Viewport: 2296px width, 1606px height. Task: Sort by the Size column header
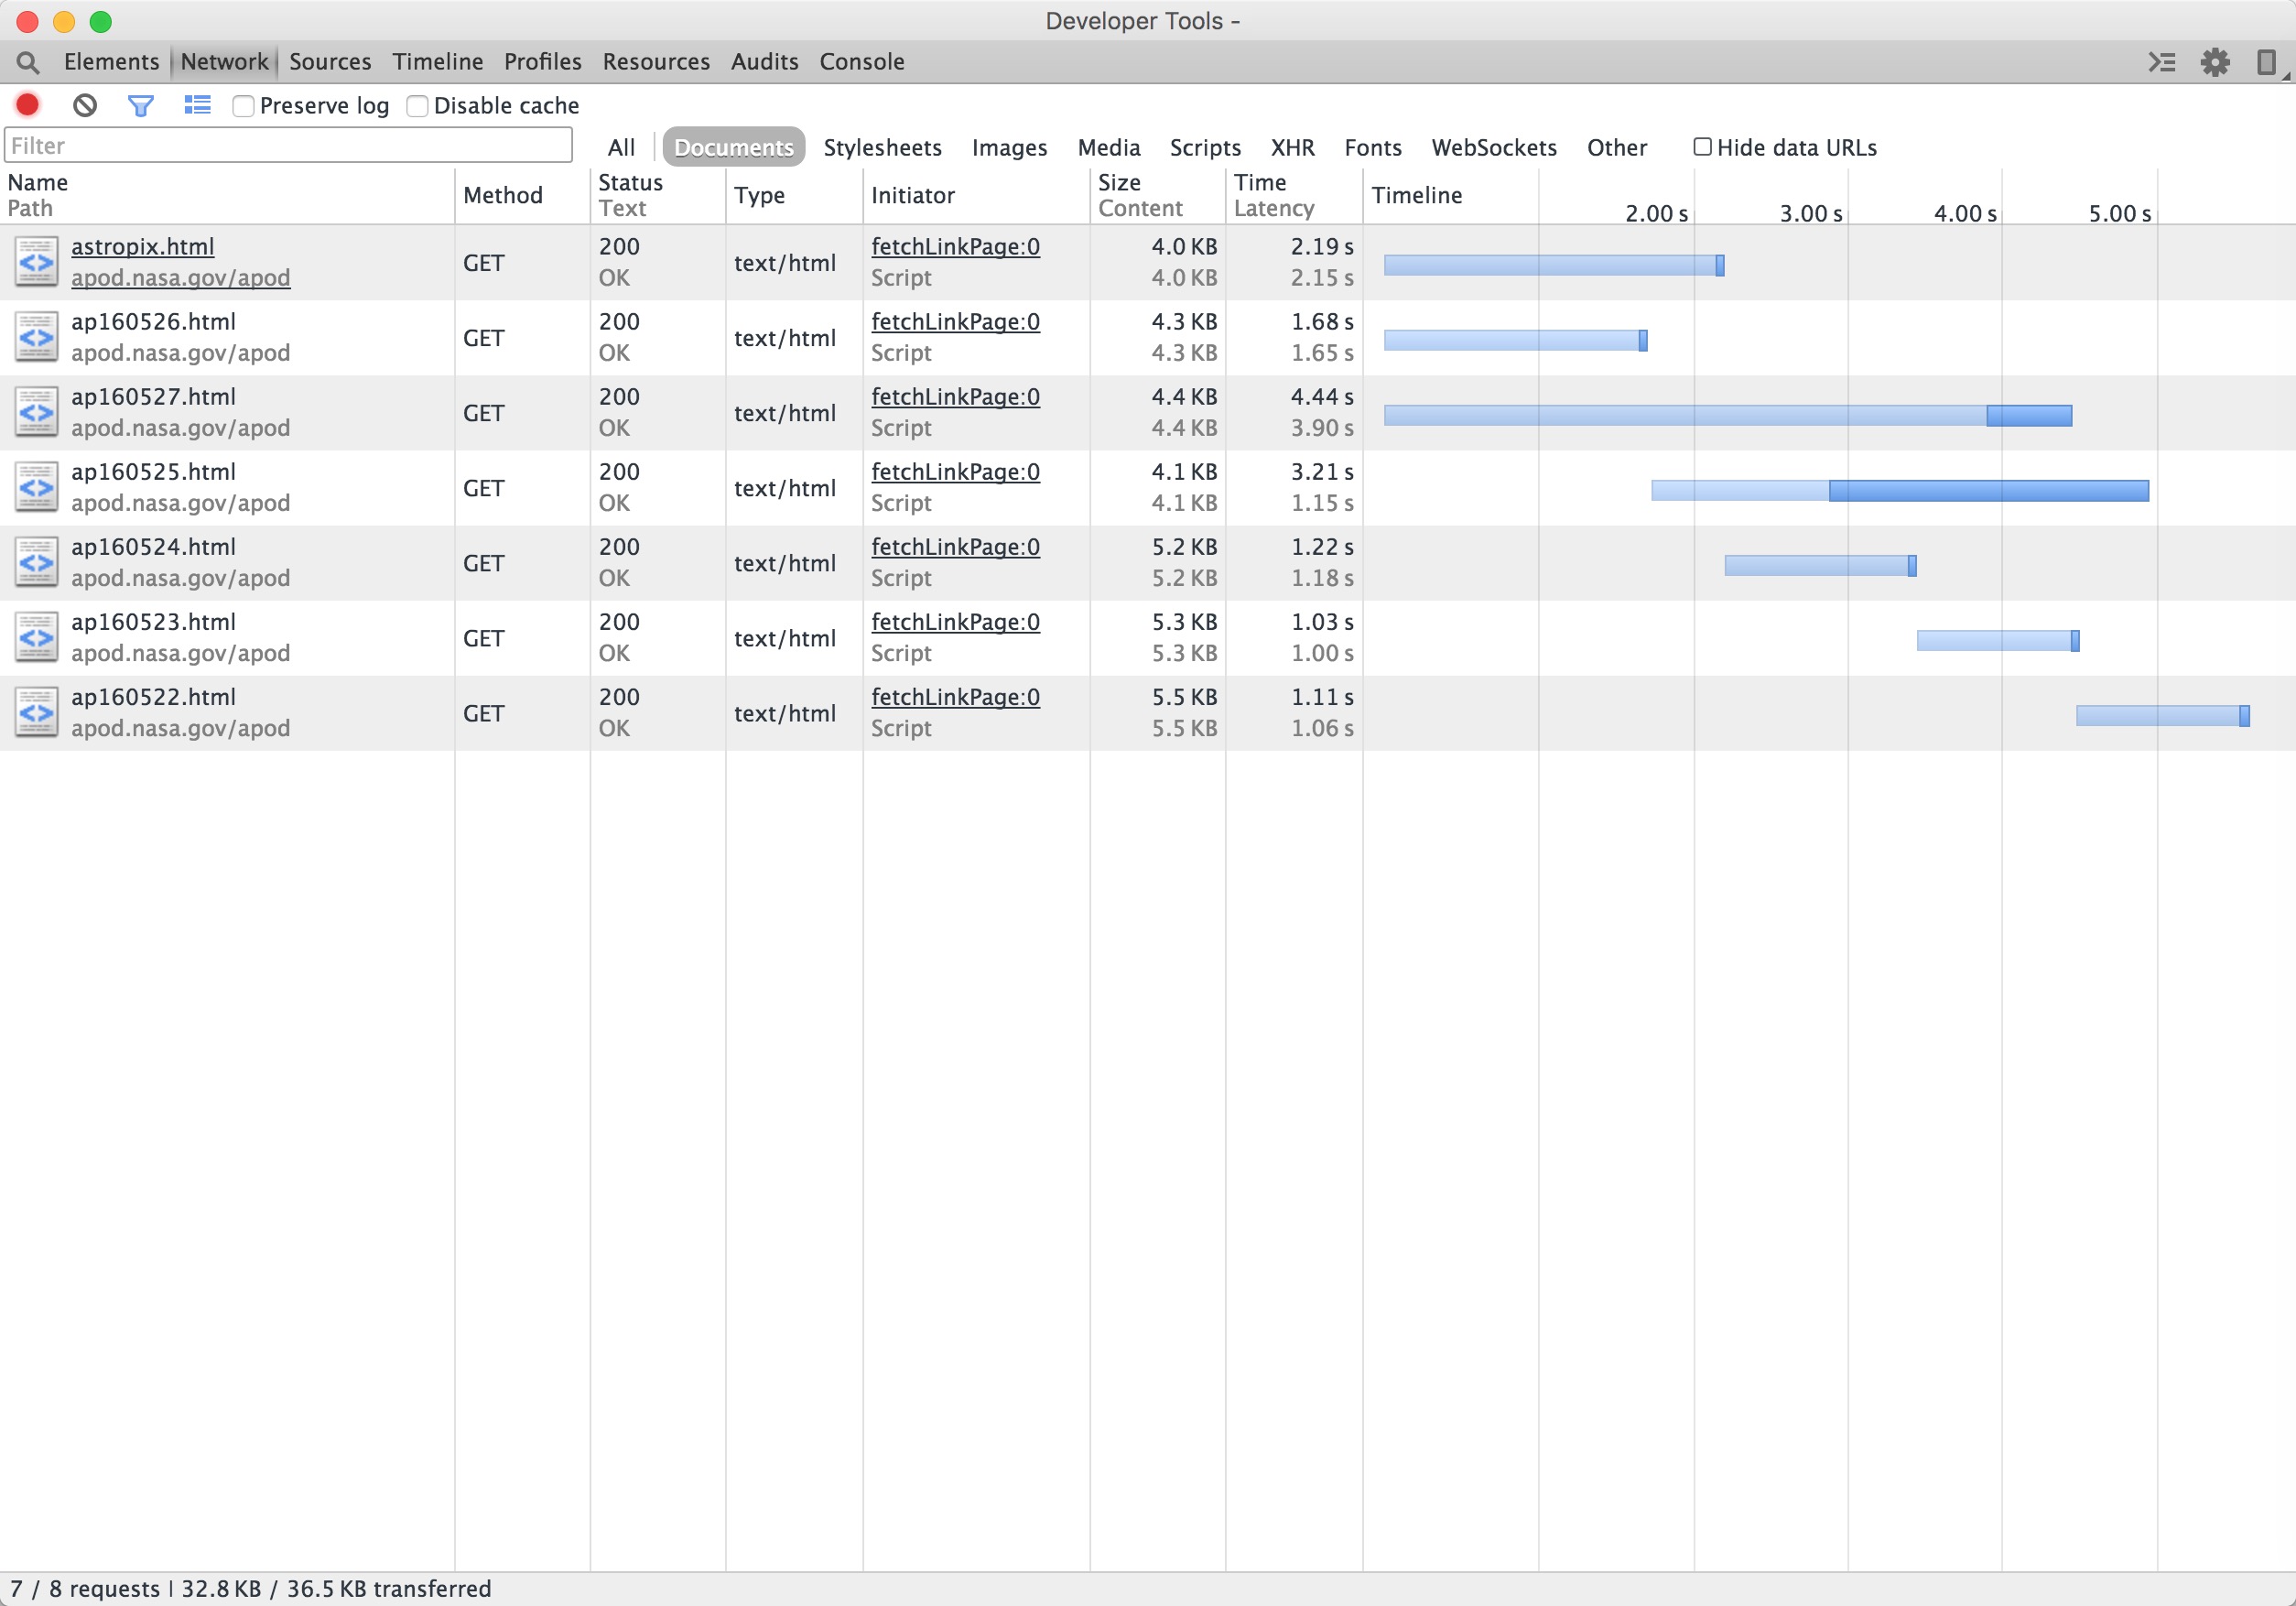click(1119, 182)
